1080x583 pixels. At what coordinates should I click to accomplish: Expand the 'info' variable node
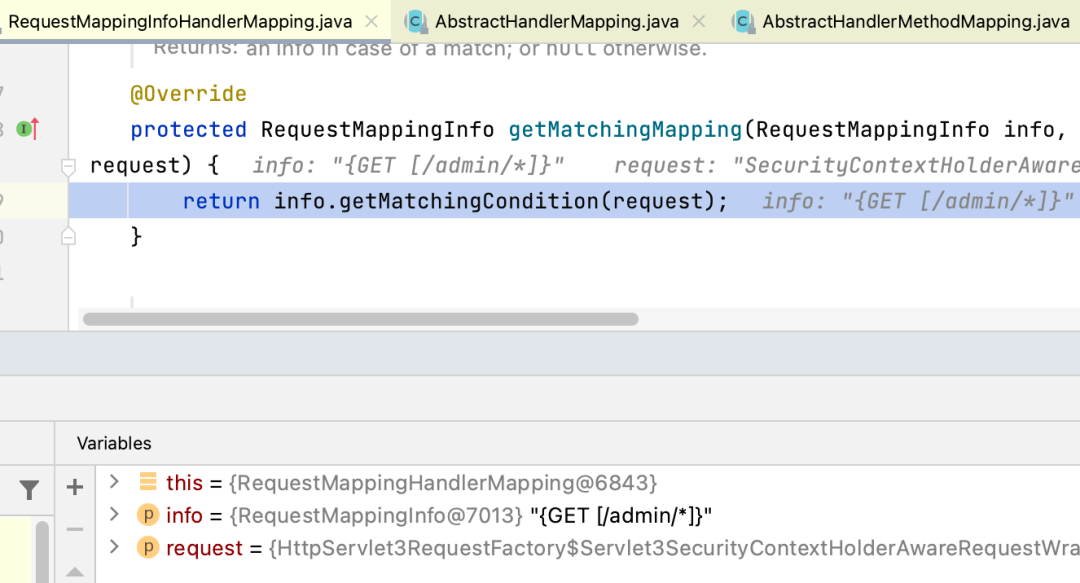(114, 515)
